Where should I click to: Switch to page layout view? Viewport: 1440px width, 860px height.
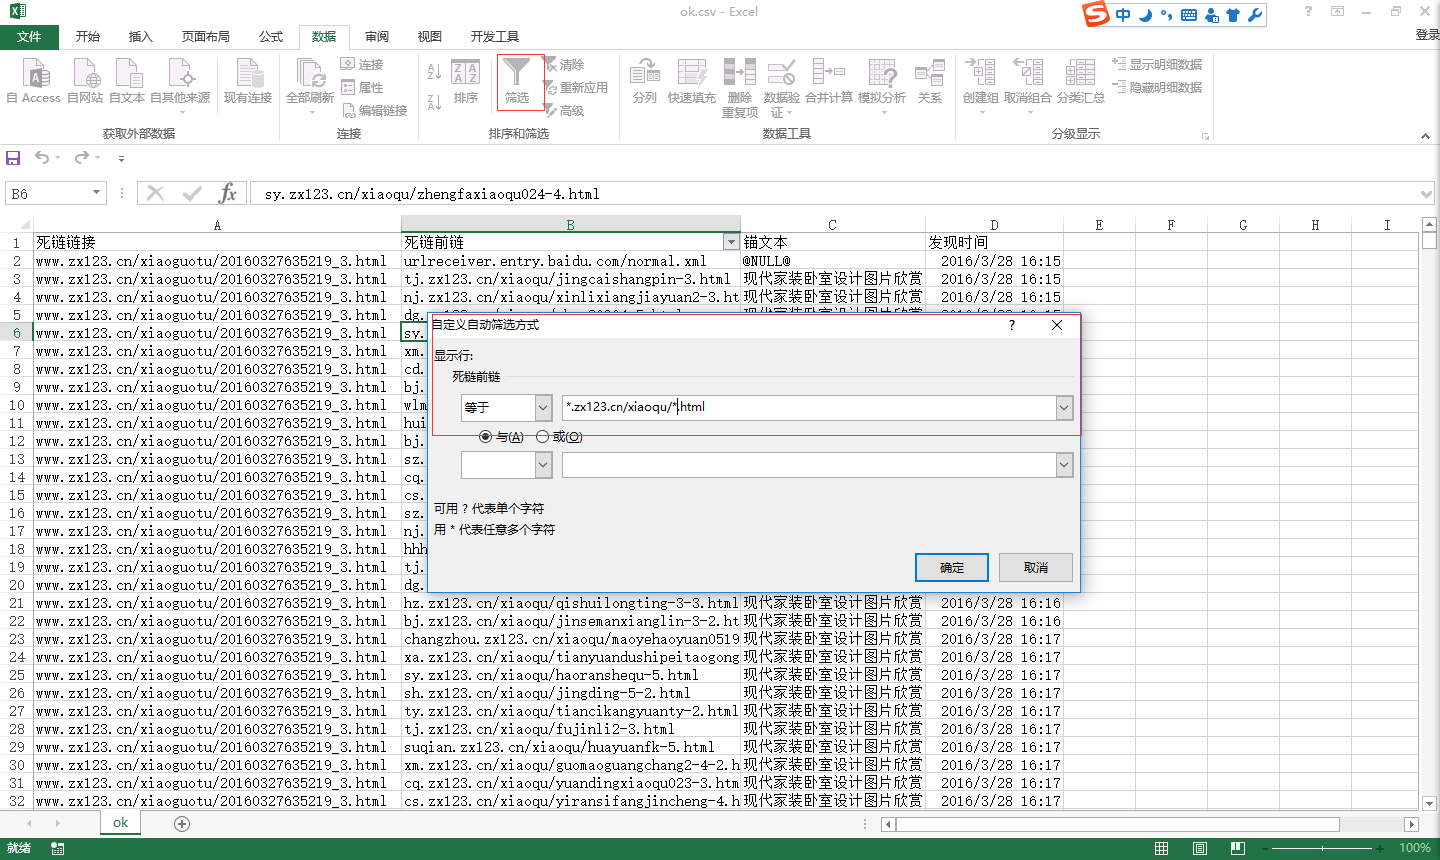coord(1199,848)
